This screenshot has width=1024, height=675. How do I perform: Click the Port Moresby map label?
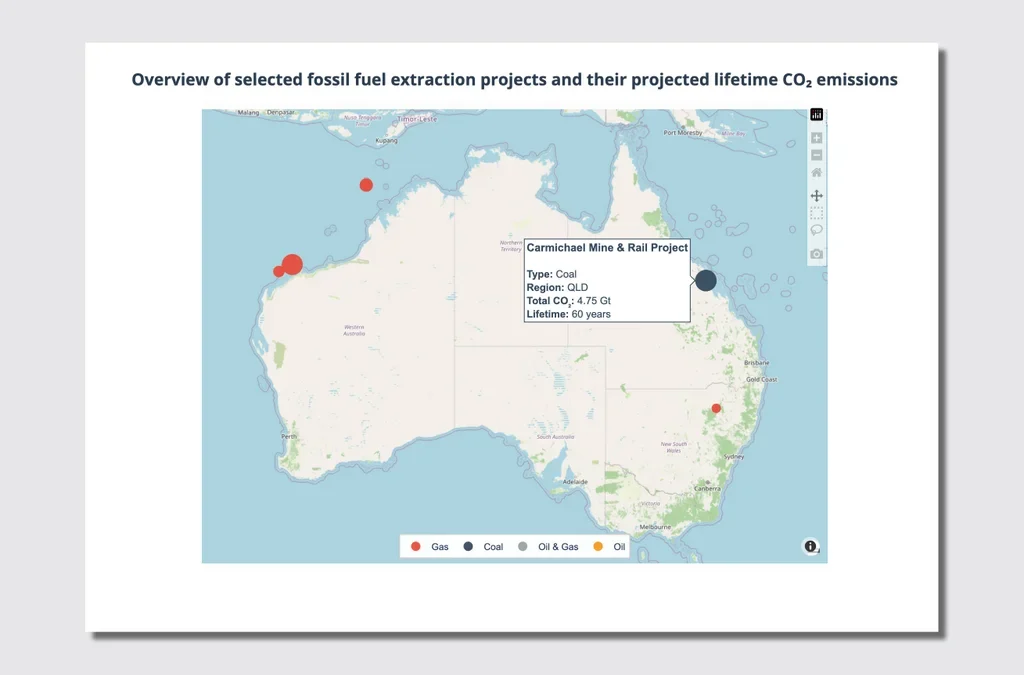[x=683, y=133]
